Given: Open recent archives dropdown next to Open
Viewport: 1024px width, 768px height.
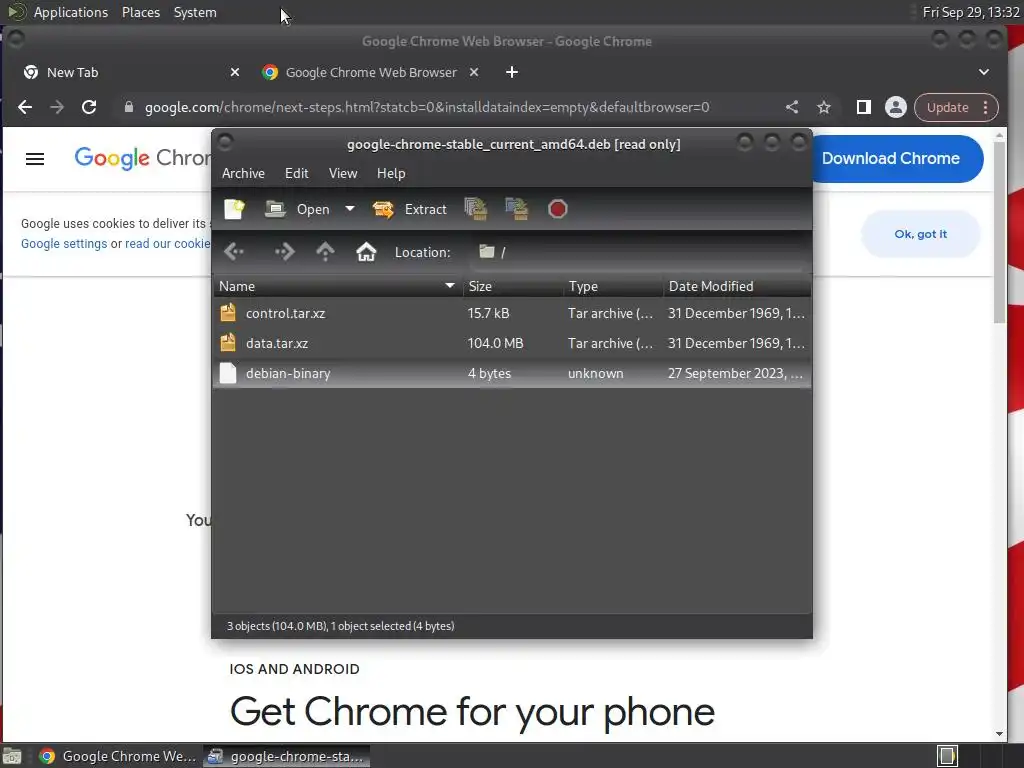Looking at the screenshot, I should coord(350,209).
